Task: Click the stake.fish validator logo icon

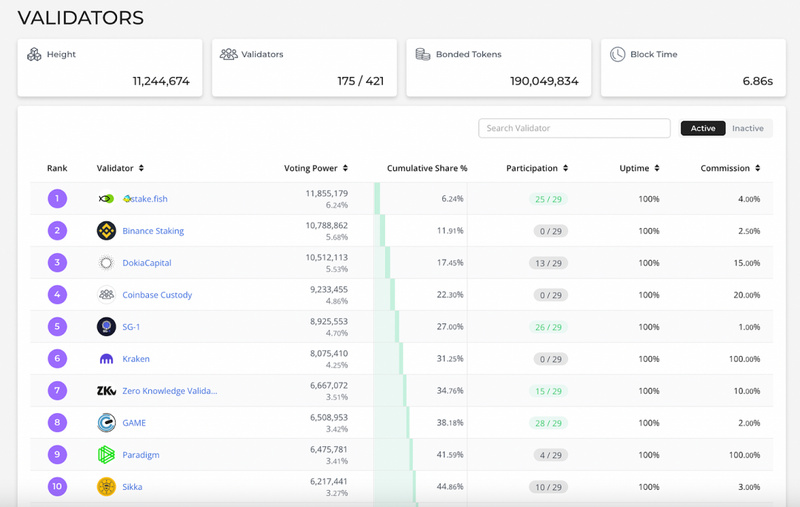Action: click(106, 199)
